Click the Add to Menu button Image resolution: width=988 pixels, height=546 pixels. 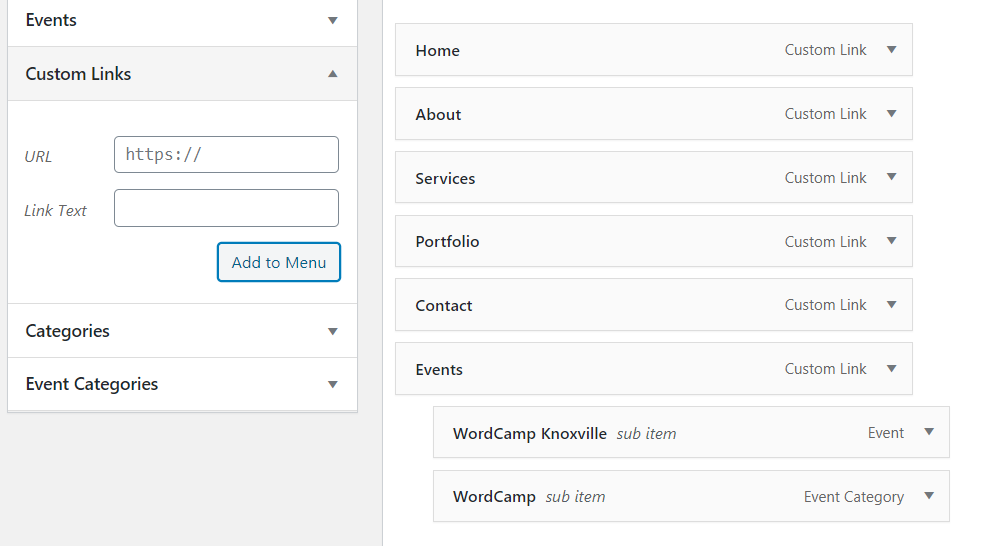(279, 262)
